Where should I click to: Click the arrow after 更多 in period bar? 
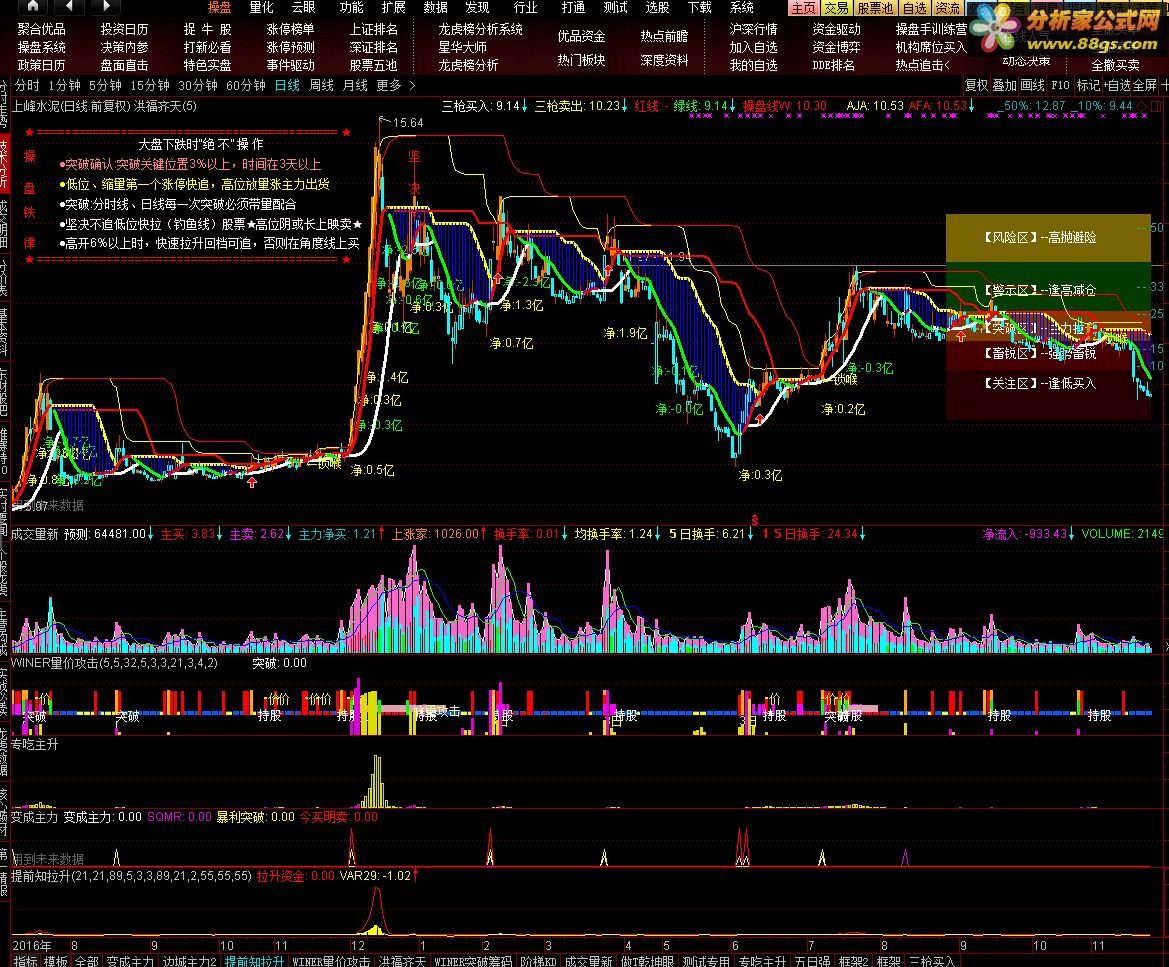(412, 86)
